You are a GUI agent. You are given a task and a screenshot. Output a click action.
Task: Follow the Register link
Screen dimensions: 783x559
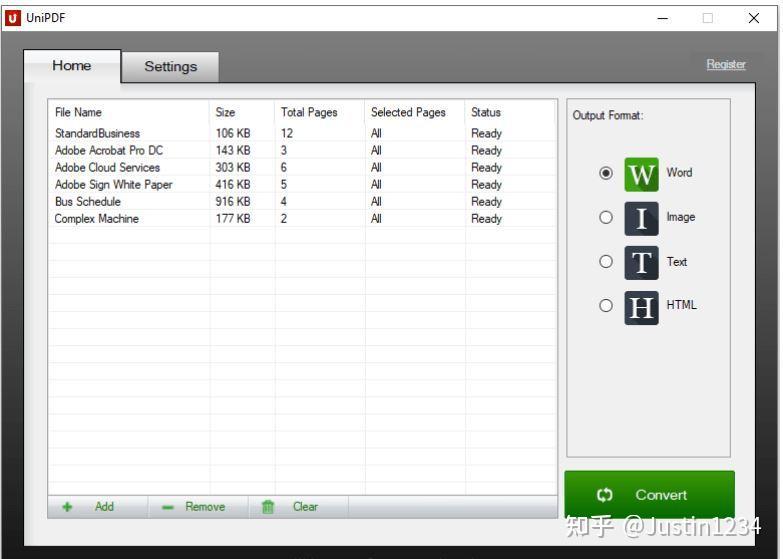point(726,64)
